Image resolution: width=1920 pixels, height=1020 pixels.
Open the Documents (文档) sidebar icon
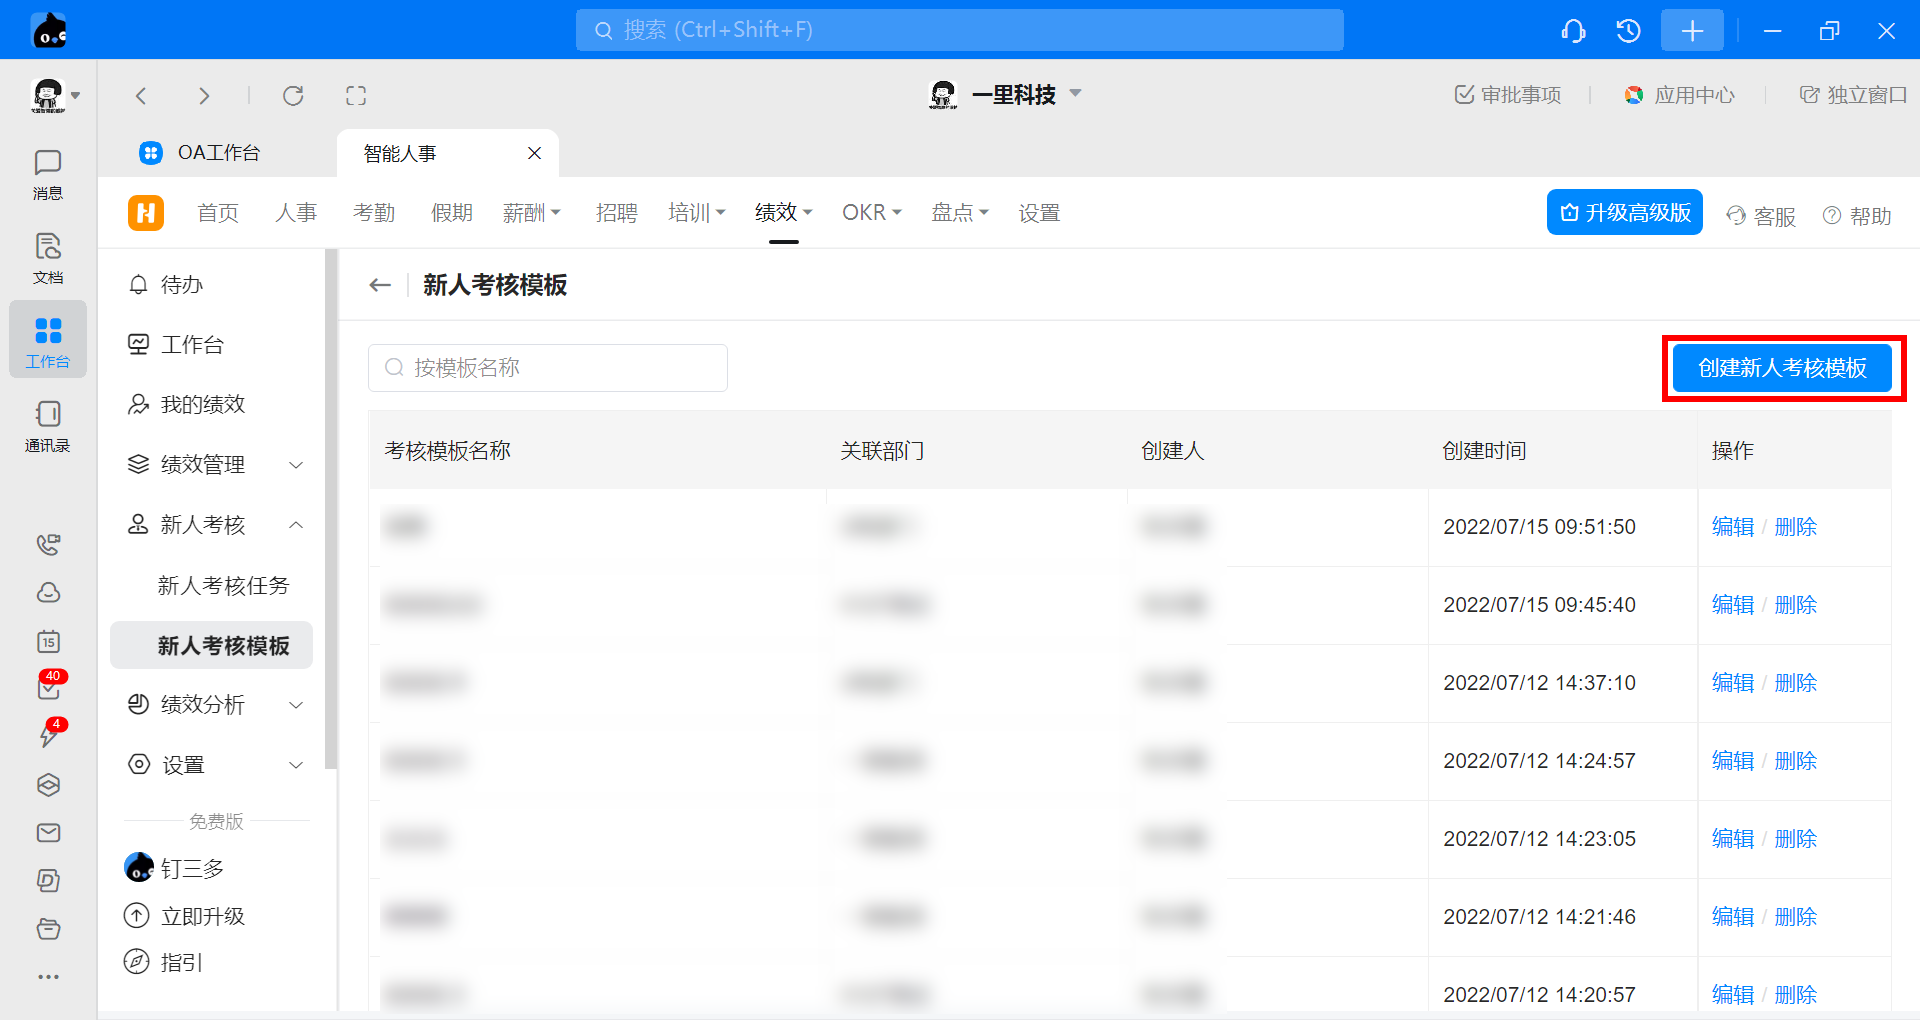point(47,258)
